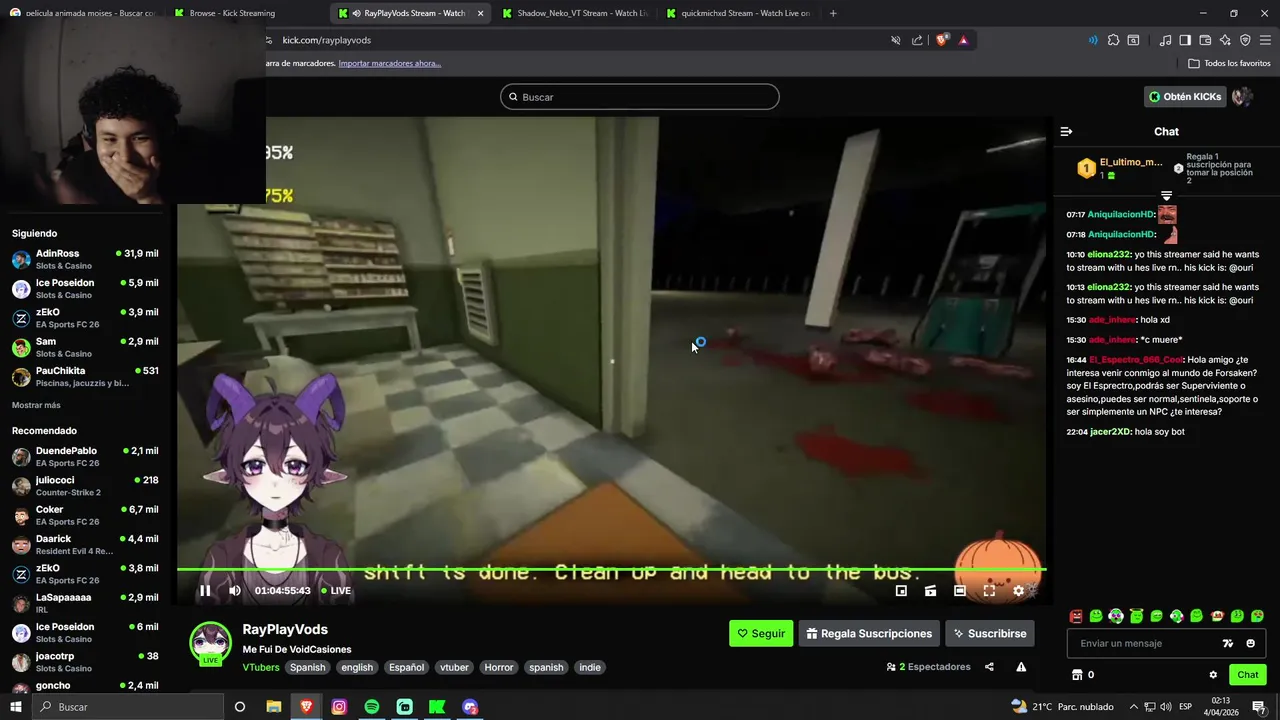Open AdinRoss channel in sidebar
Image resolution: width=1280 pixels, height=720 pixels.
pyautogui.click(x=85, y=260)
